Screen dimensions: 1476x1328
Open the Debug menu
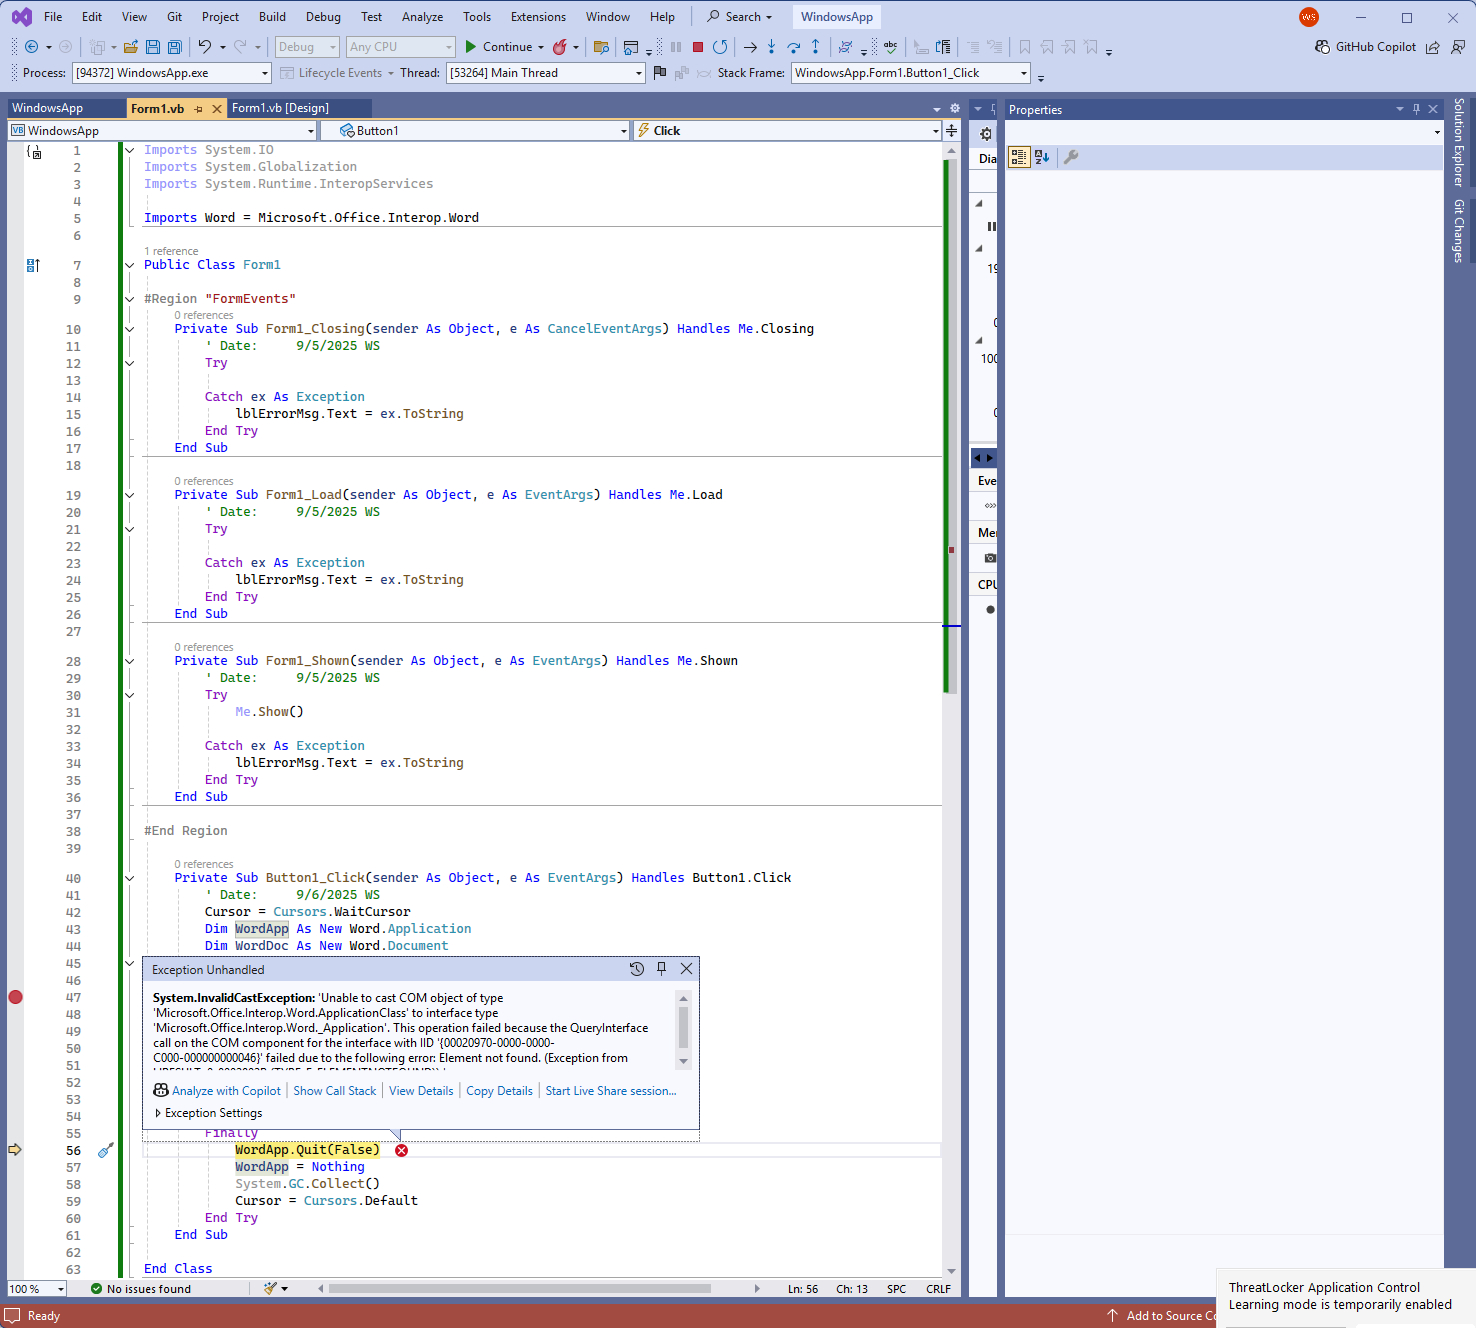pos(323,17)
